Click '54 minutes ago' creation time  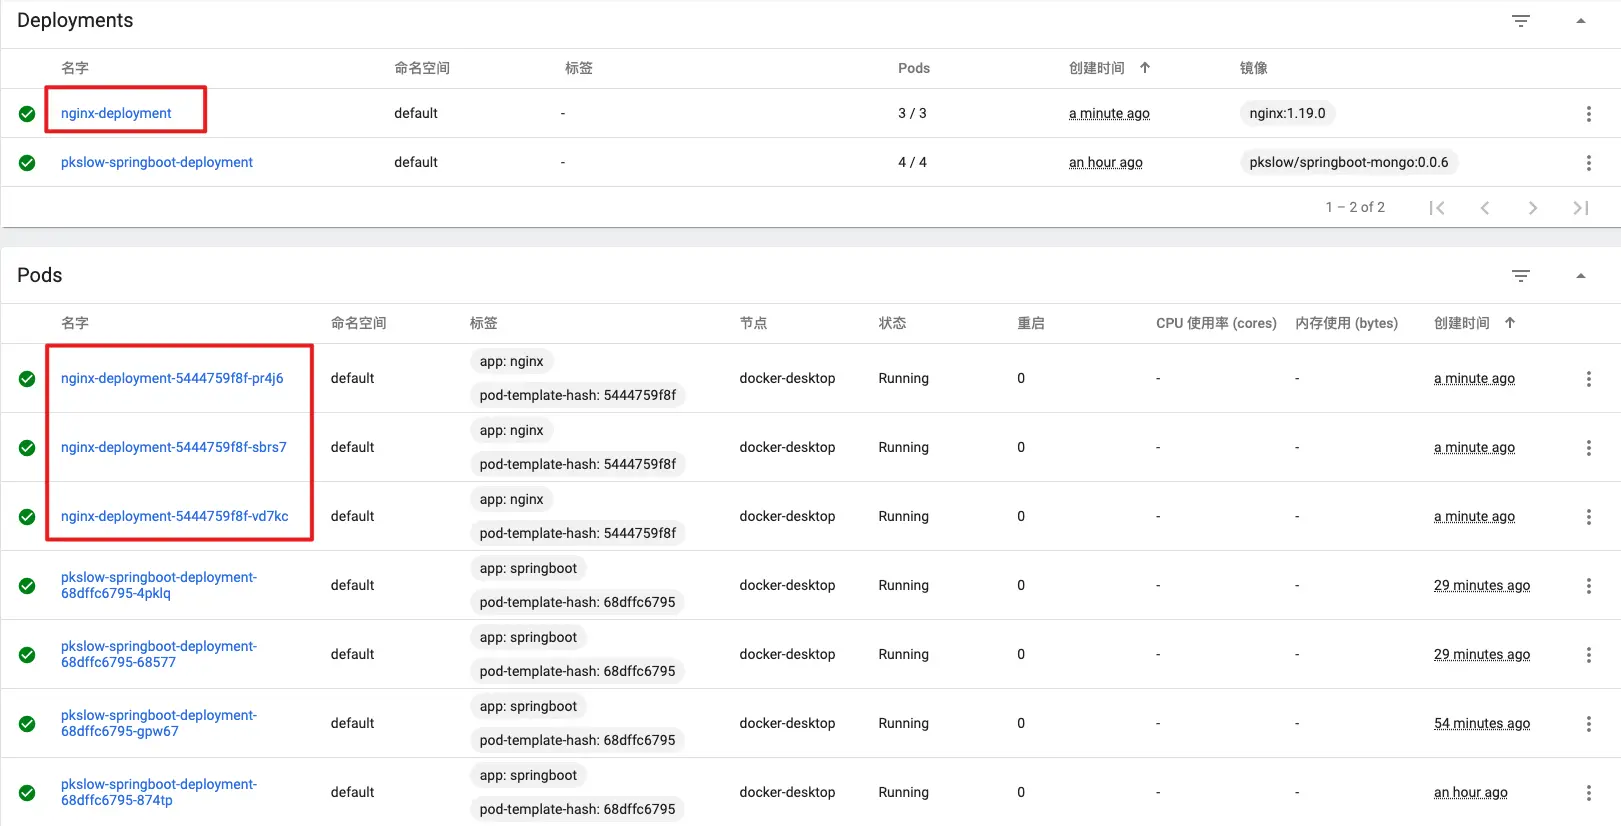pos(1482,723)
